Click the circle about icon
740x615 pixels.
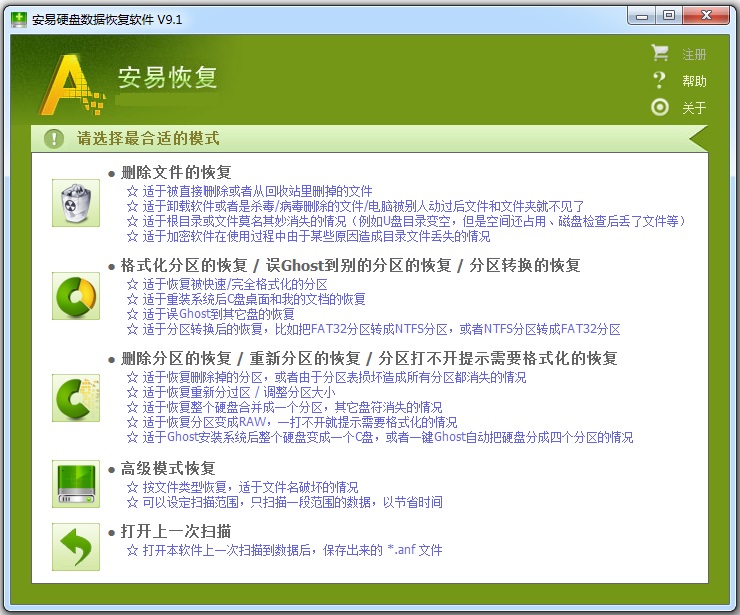click(x=659, y=107)
